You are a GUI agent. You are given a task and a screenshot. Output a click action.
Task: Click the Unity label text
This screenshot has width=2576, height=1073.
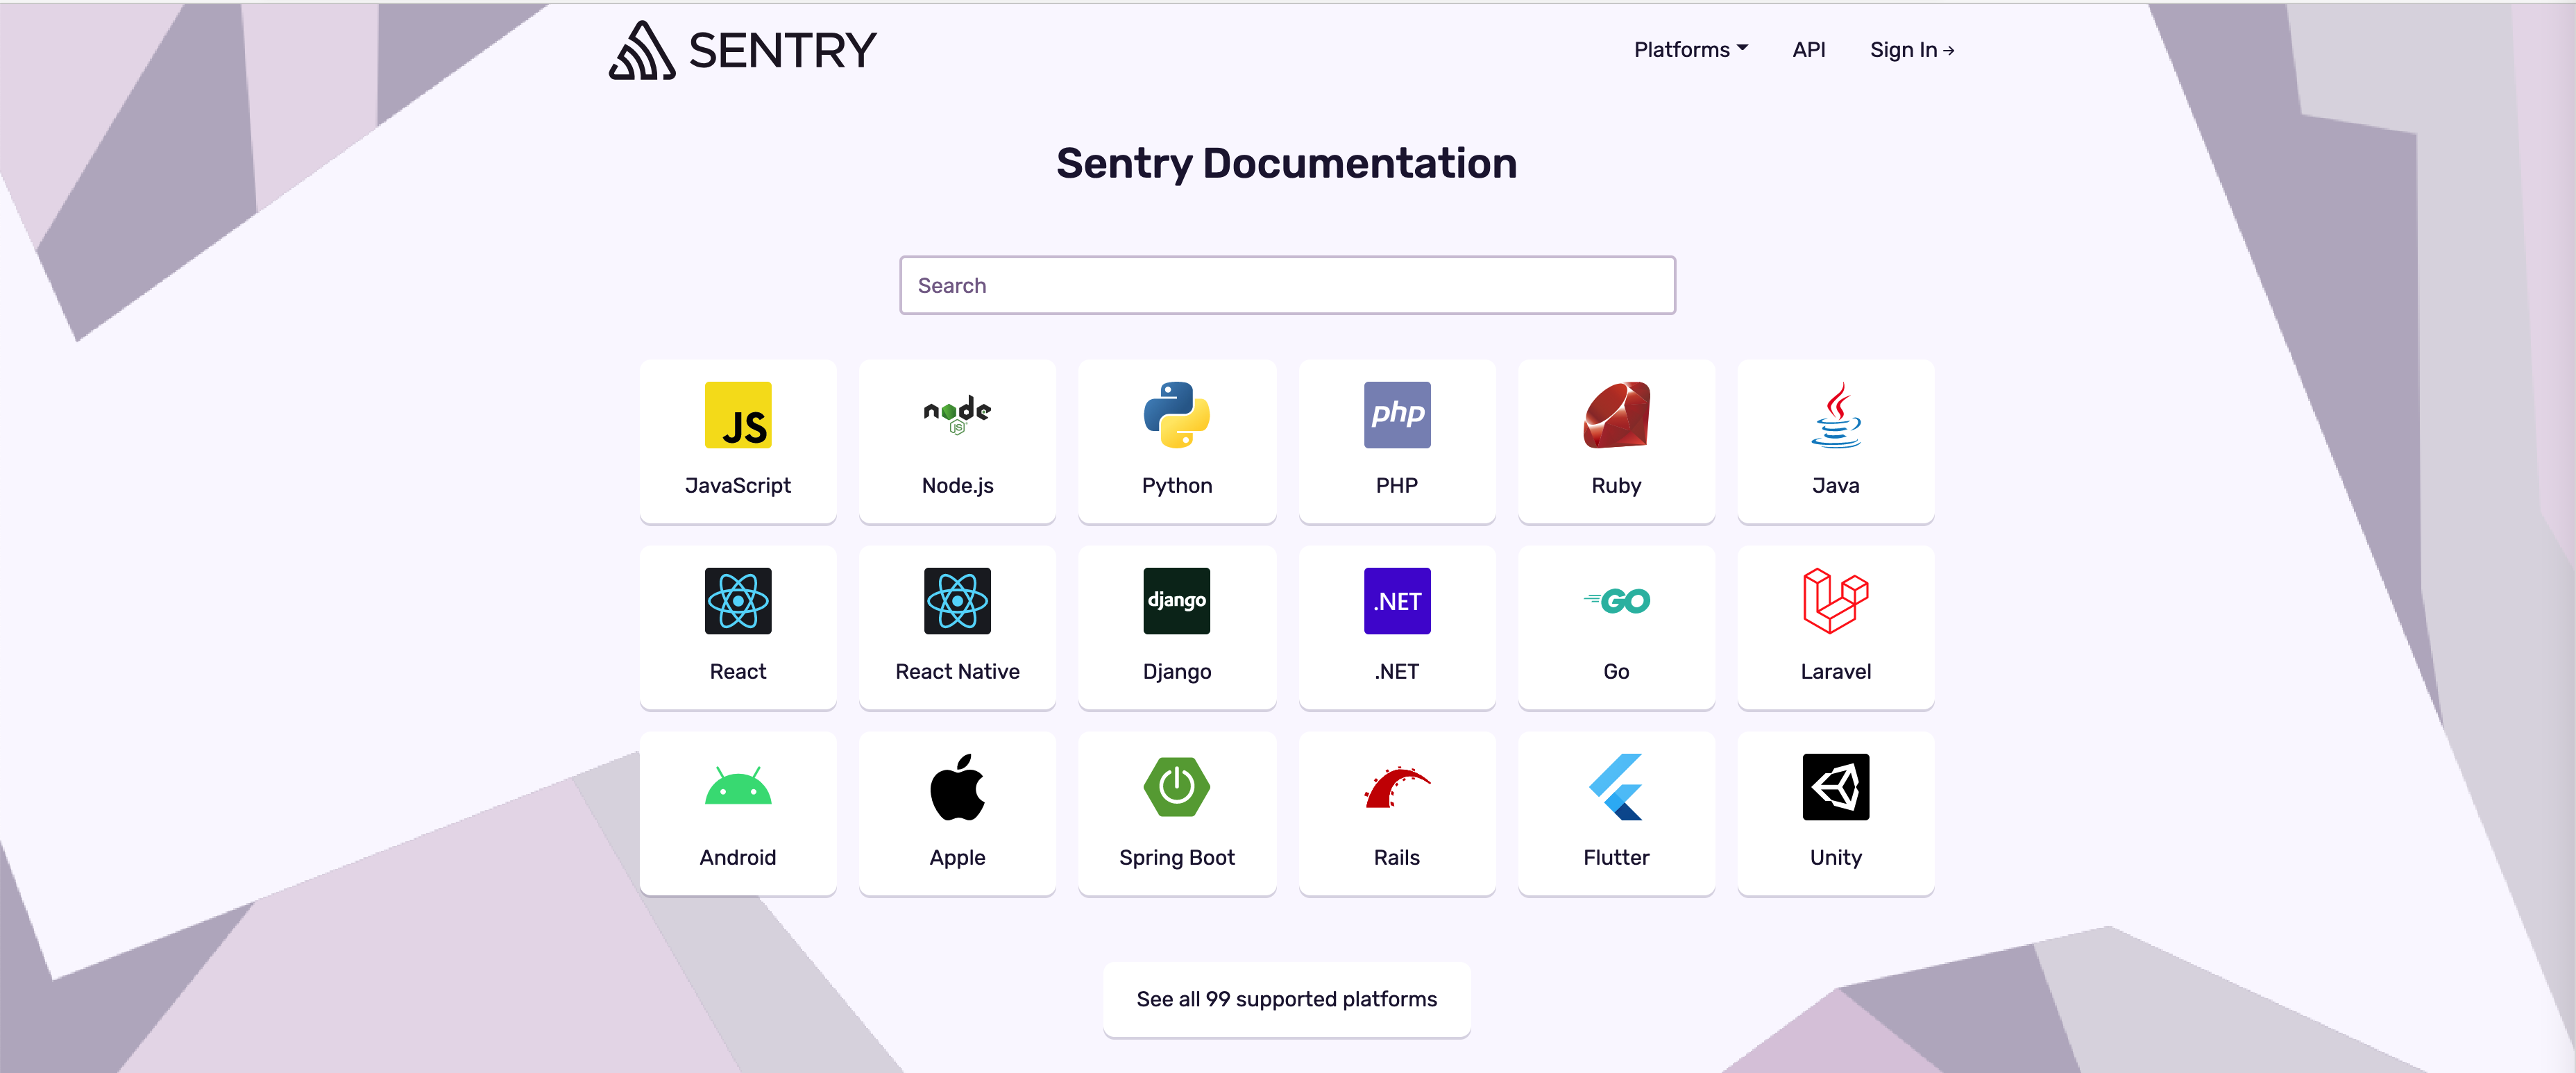[x=1836, y=858]
